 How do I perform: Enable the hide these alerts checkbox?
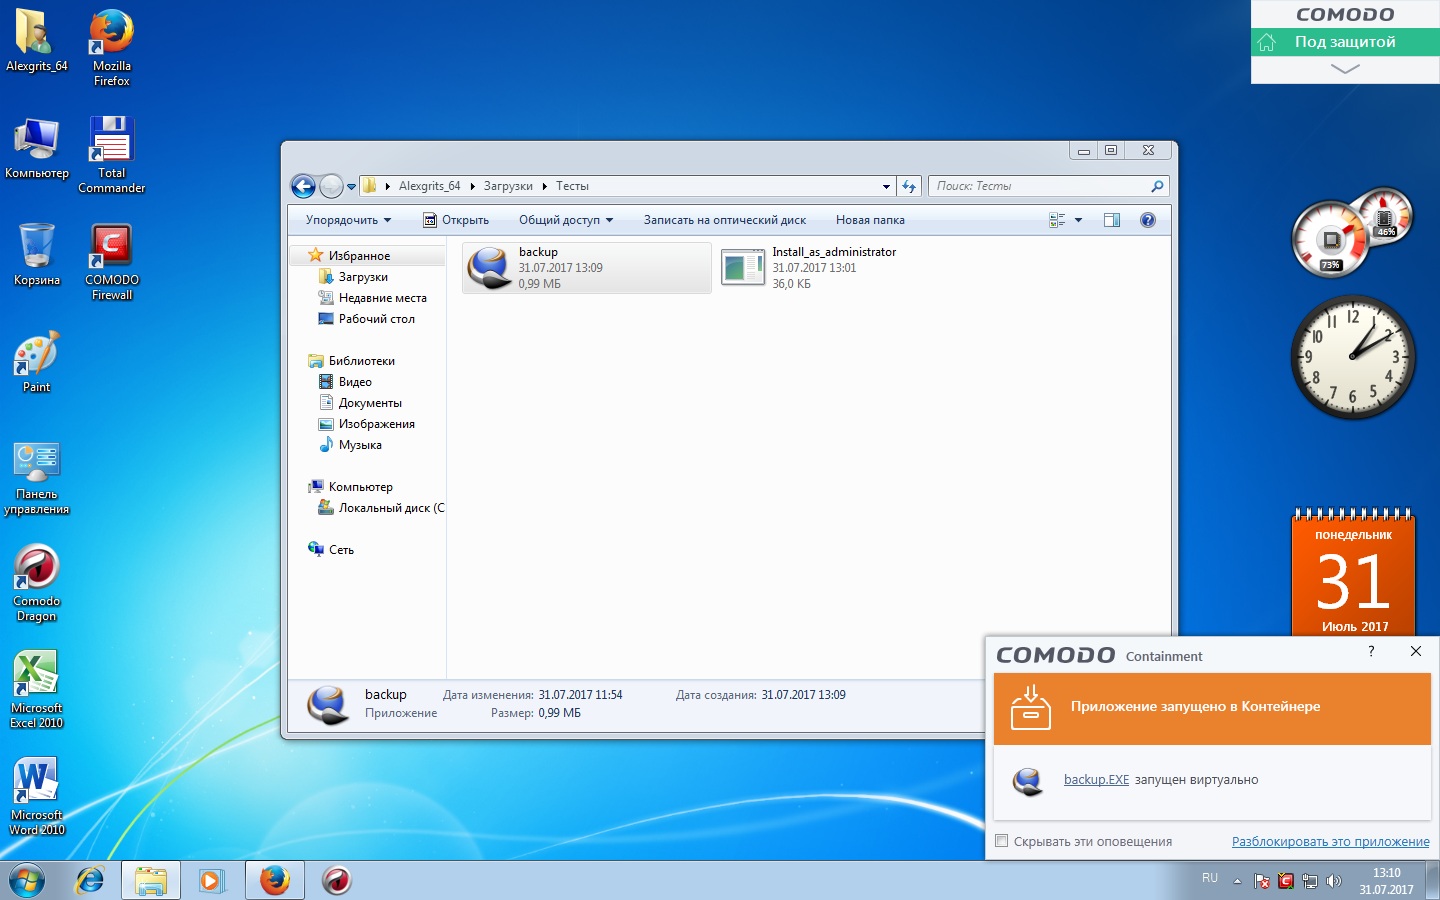pos(1001,841)
